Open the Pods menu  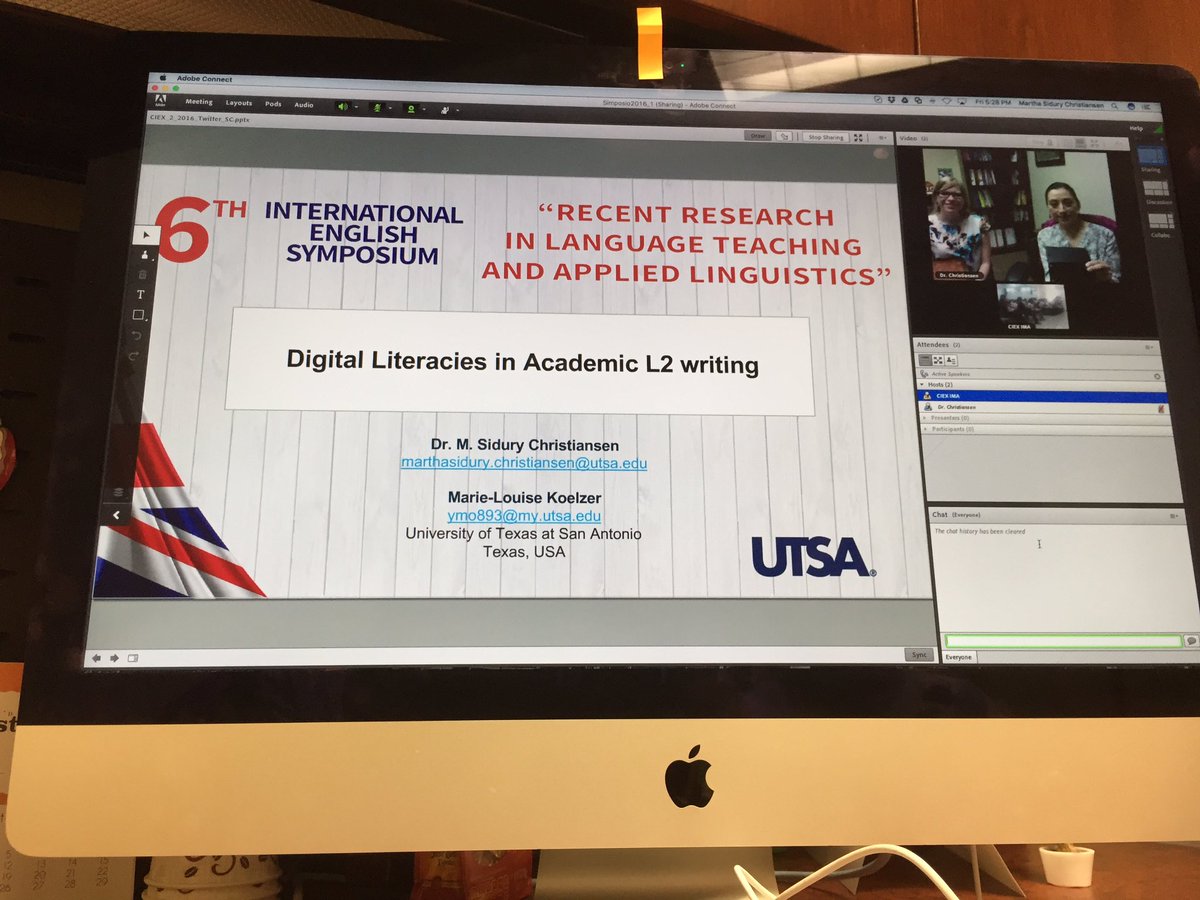[x=273, y=104]
